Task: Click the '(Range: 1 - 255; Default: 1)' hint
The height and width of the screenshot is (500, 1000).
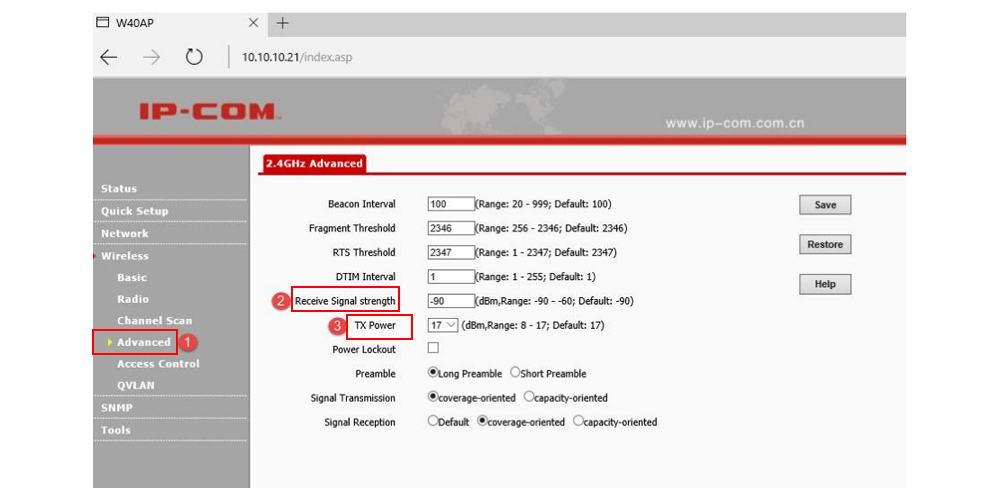Action: (534, 277)
